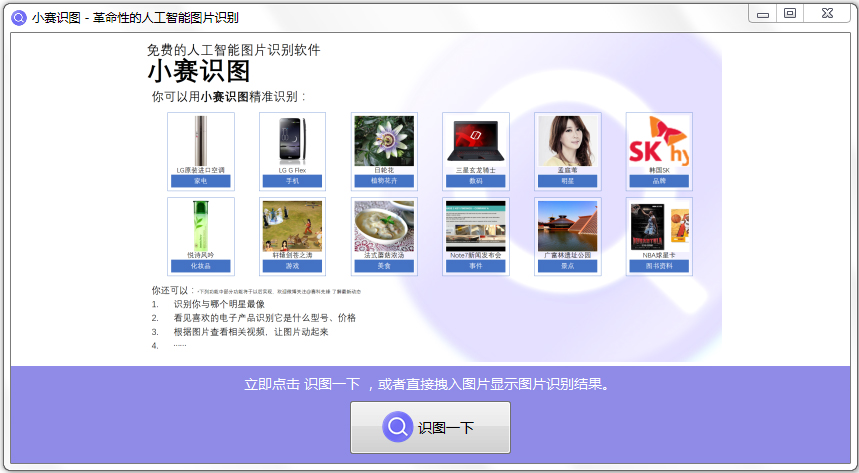The height and width of the screenshot is (473, 859).
Task: Click the 游戏 category label
Action: point(293,266)
